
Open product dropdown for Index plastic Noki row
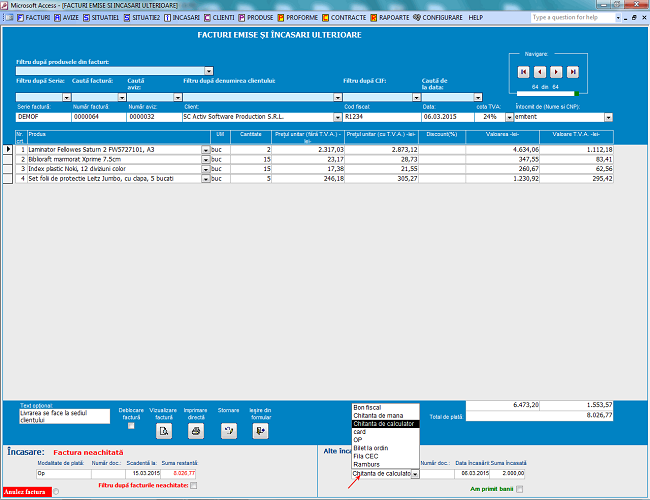(206, 169)
